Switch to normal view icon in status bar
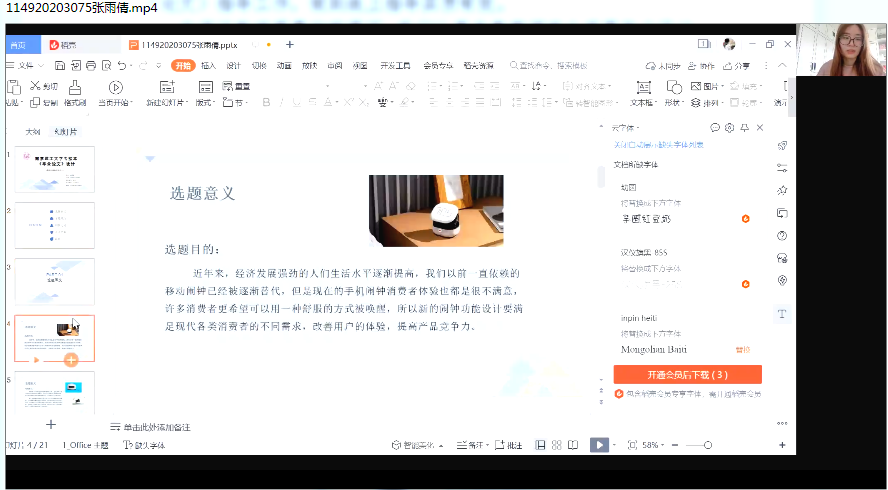The width and height of the screenshot is (888, 490). (x=540, y=444)
